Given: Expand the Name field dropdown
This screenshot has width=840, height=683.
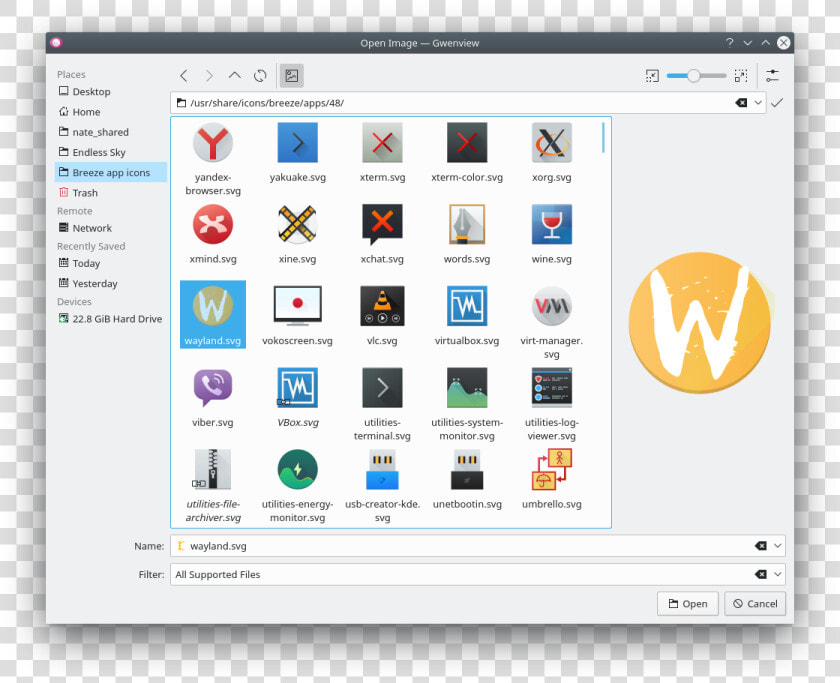Looking at the screenshot, I should tap(777, 546).
